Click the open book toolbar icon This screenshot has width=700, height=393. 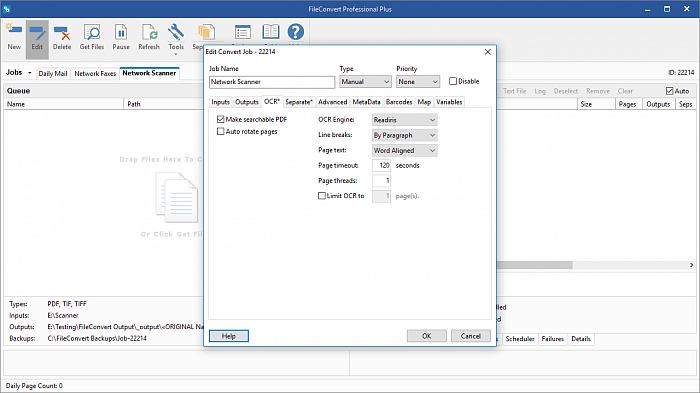point(271,32)
